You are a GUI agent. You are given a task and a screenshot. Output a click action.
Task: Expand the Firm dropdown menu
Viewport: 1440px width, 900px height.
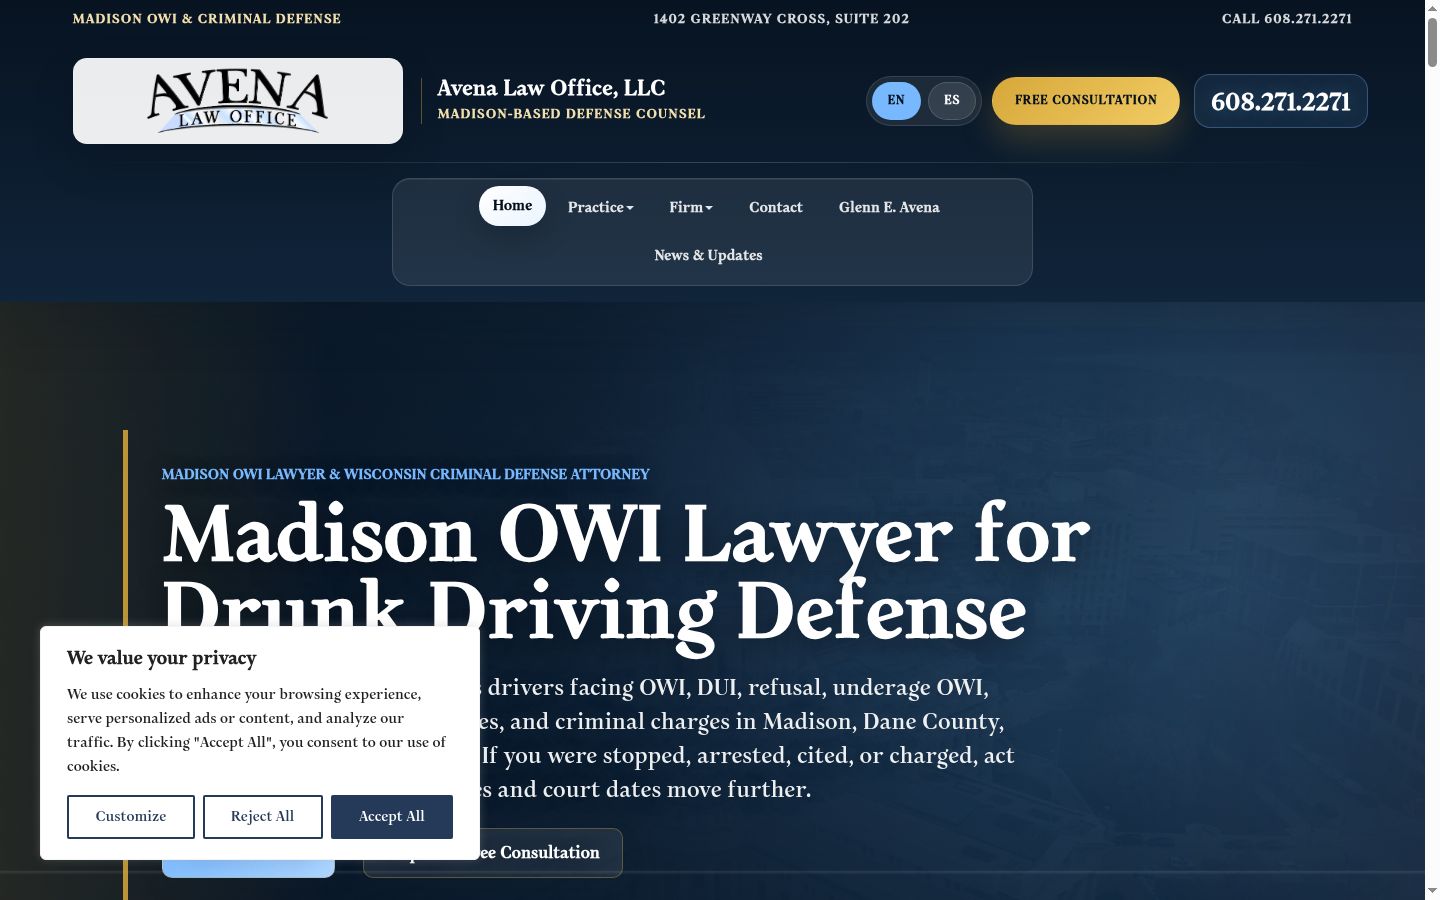(691, 207)
